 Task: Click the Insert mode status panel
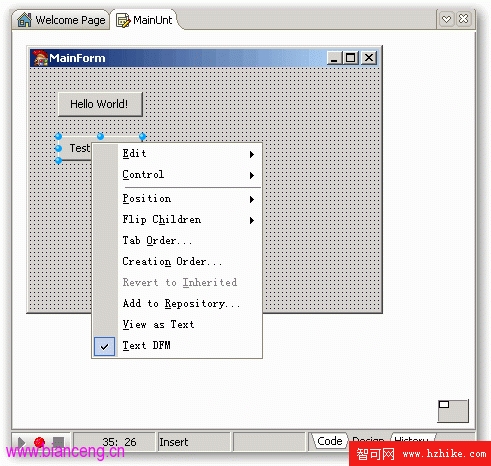pos(194,442)
